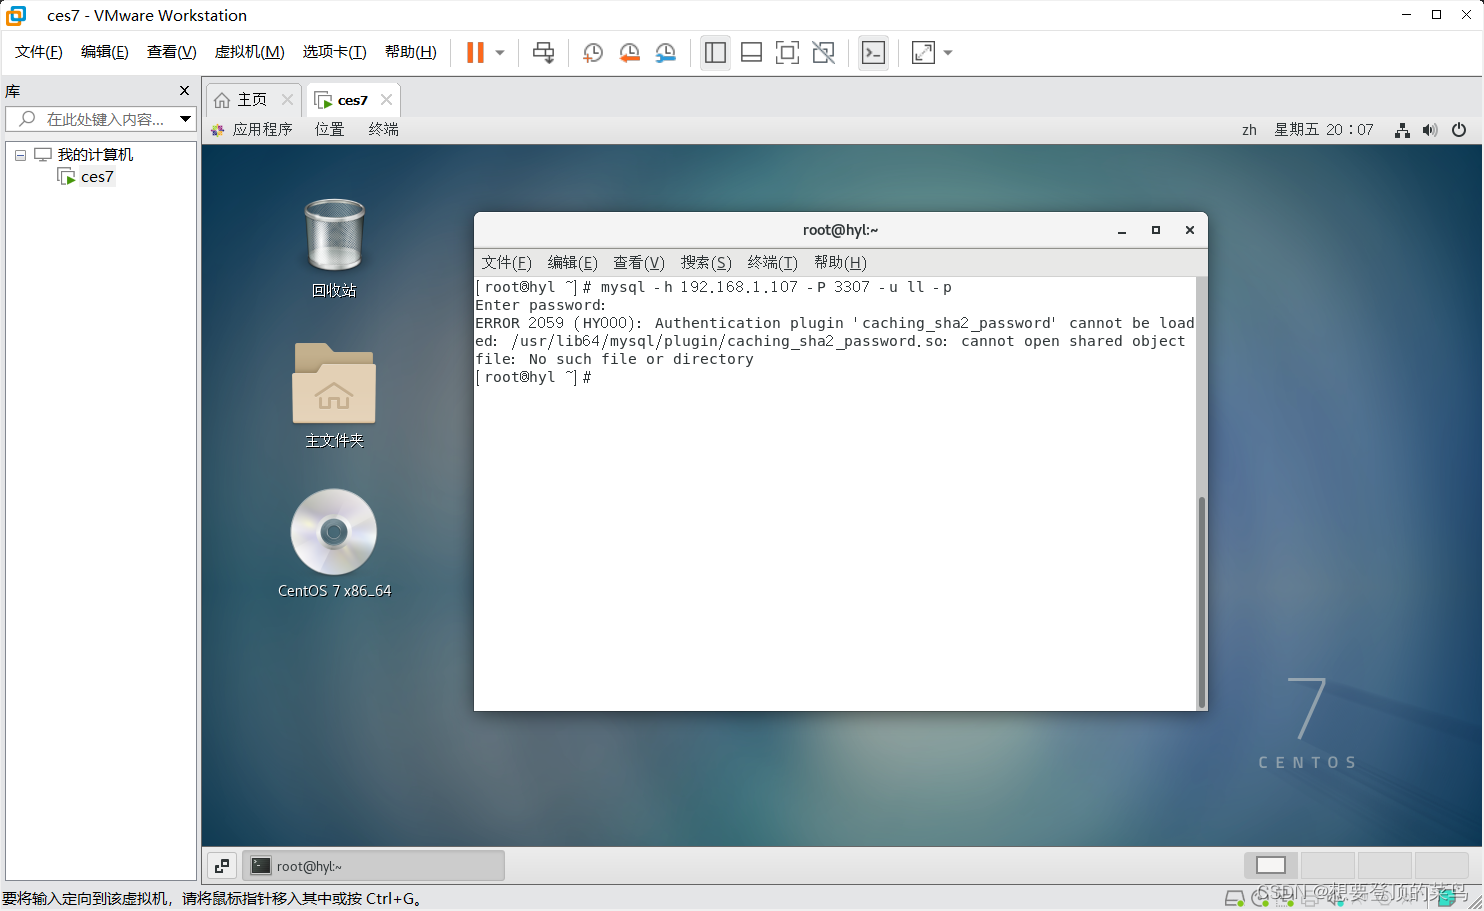
Task: Open the 终端 app menu in top panel
Action: [x=383, y=130]
